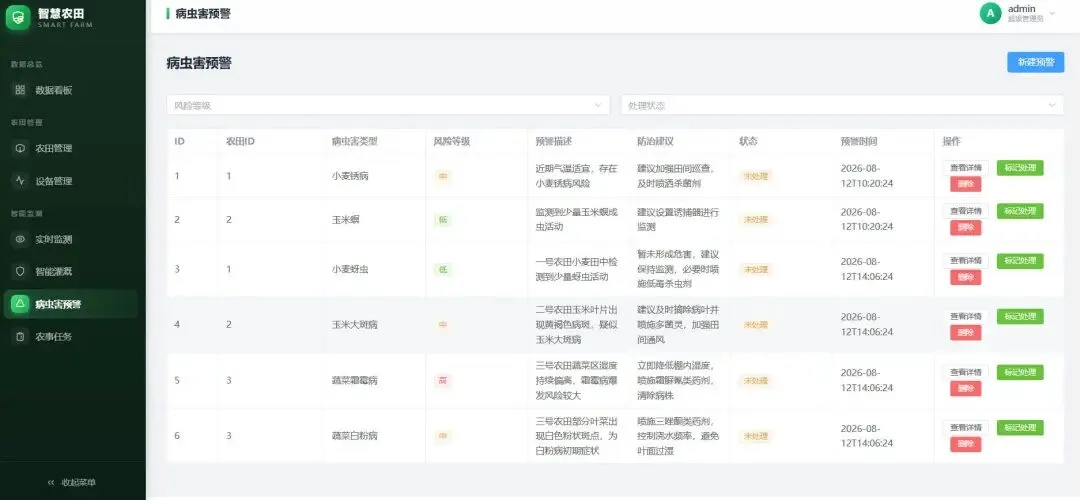The height and width of the screenshot is (500, 1080).
Task: Click the 防治建议 column header
Action: pyautogui.click(x=655, y=141)
